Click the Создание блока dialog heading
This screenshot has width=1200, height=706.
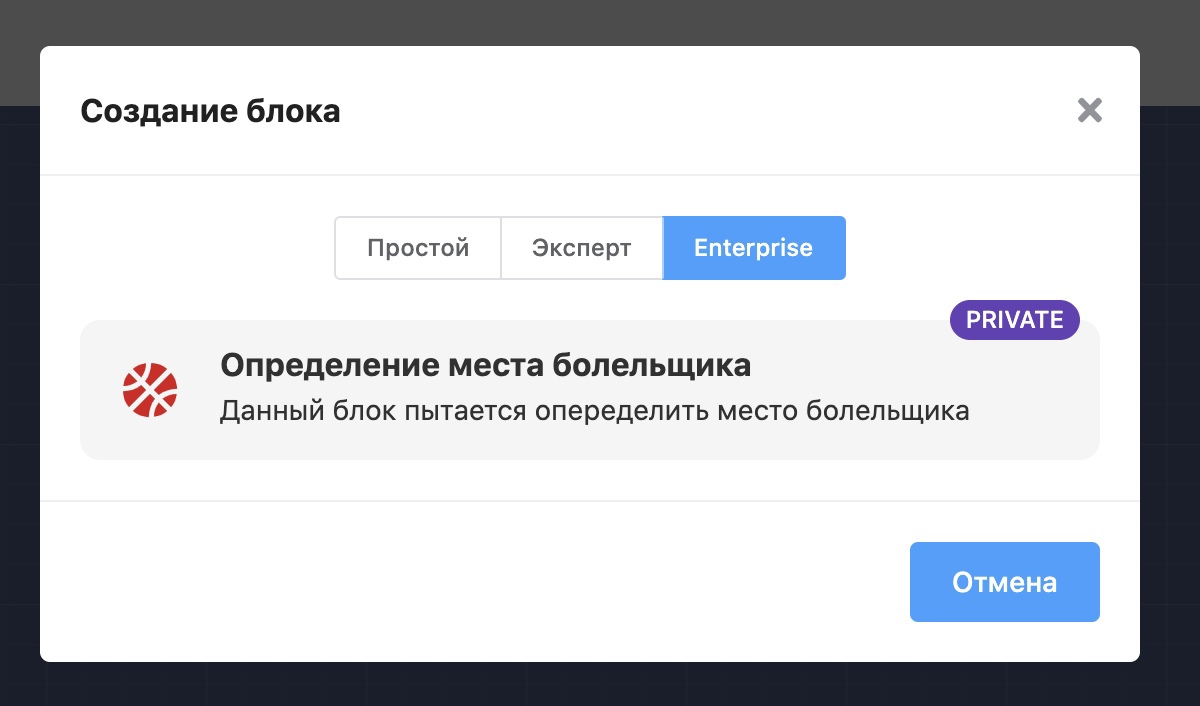pos(210,111)
